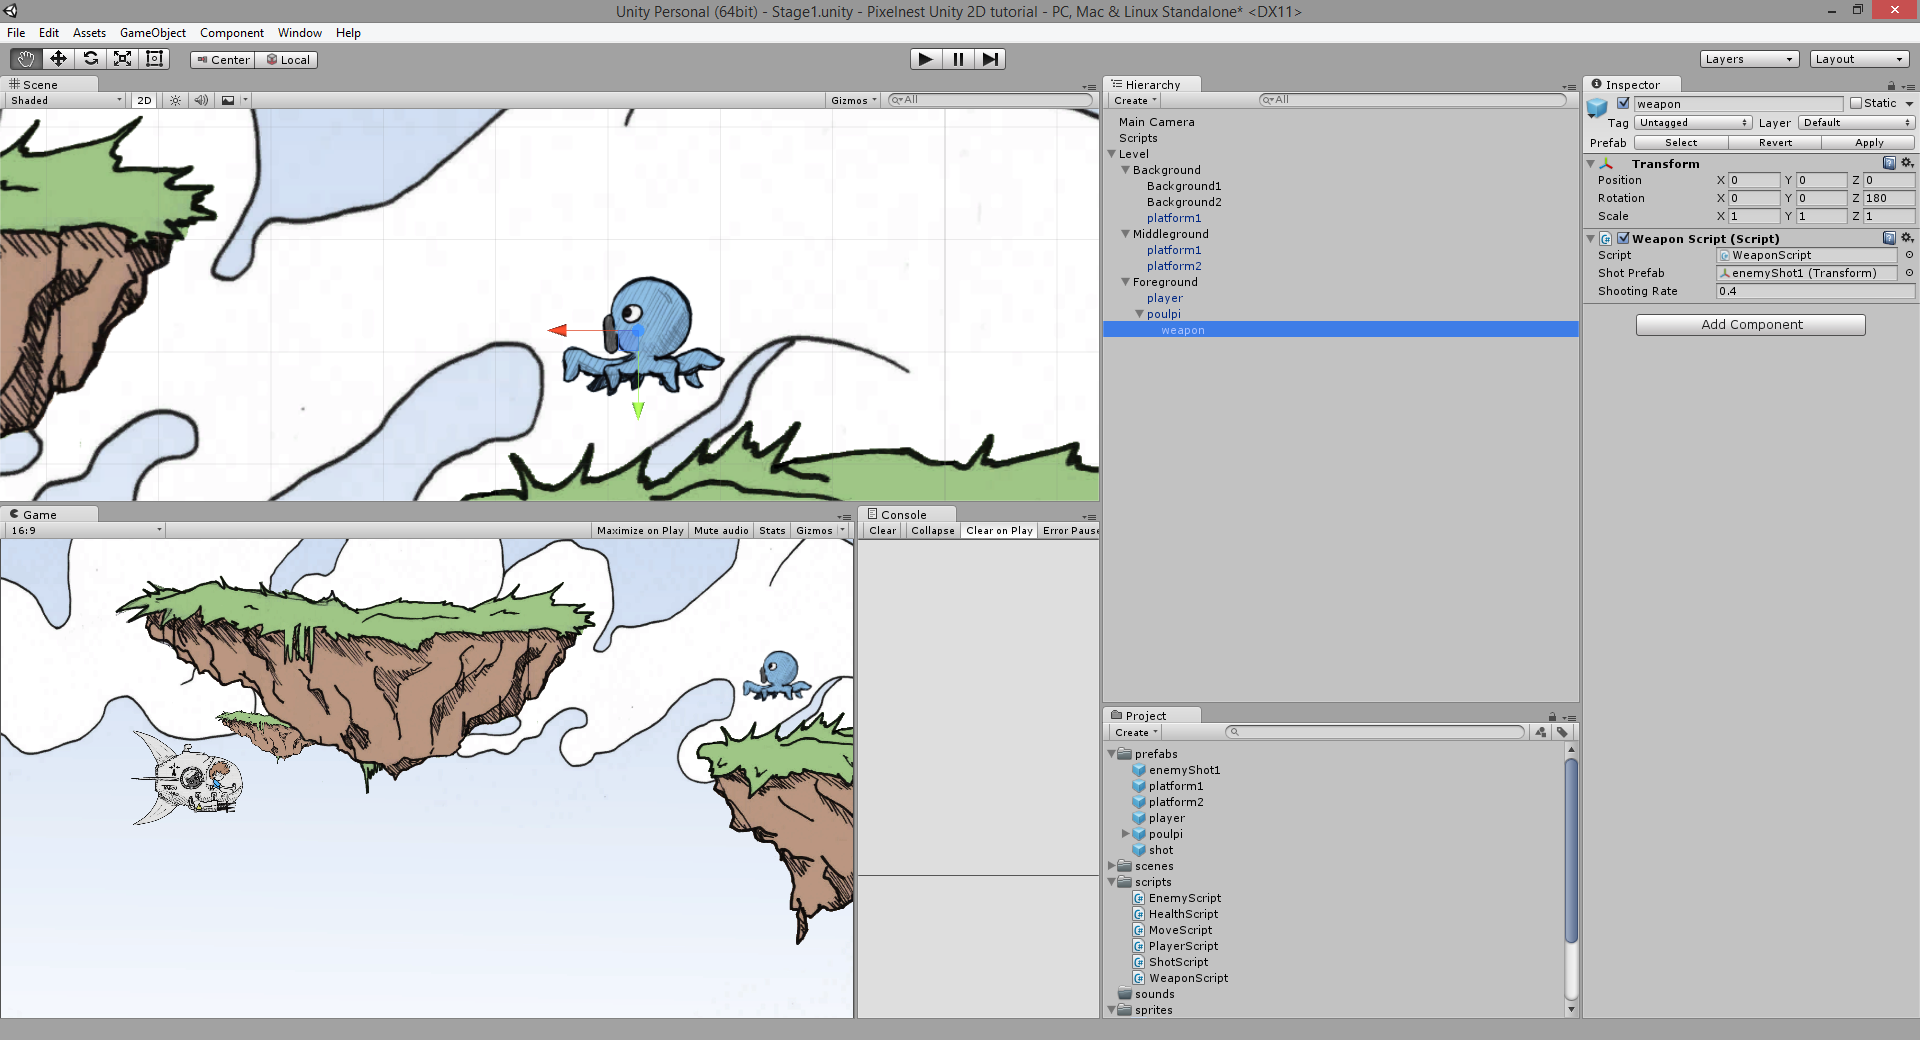Open the Assets menu
Image resolution: width=1920 pixels, height=1040 pixels.
[89, 33]
